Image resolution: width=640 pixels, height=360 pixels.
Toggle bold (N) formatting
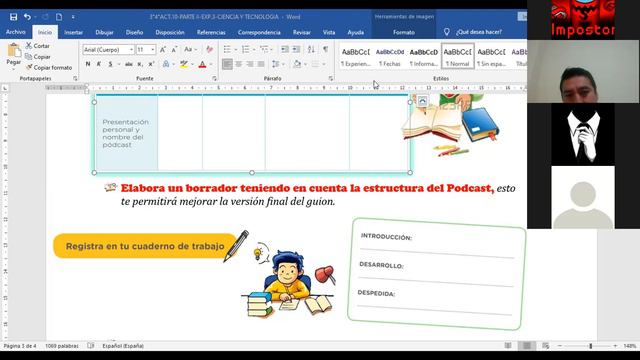pyautogui.click(x=88, y=64)
